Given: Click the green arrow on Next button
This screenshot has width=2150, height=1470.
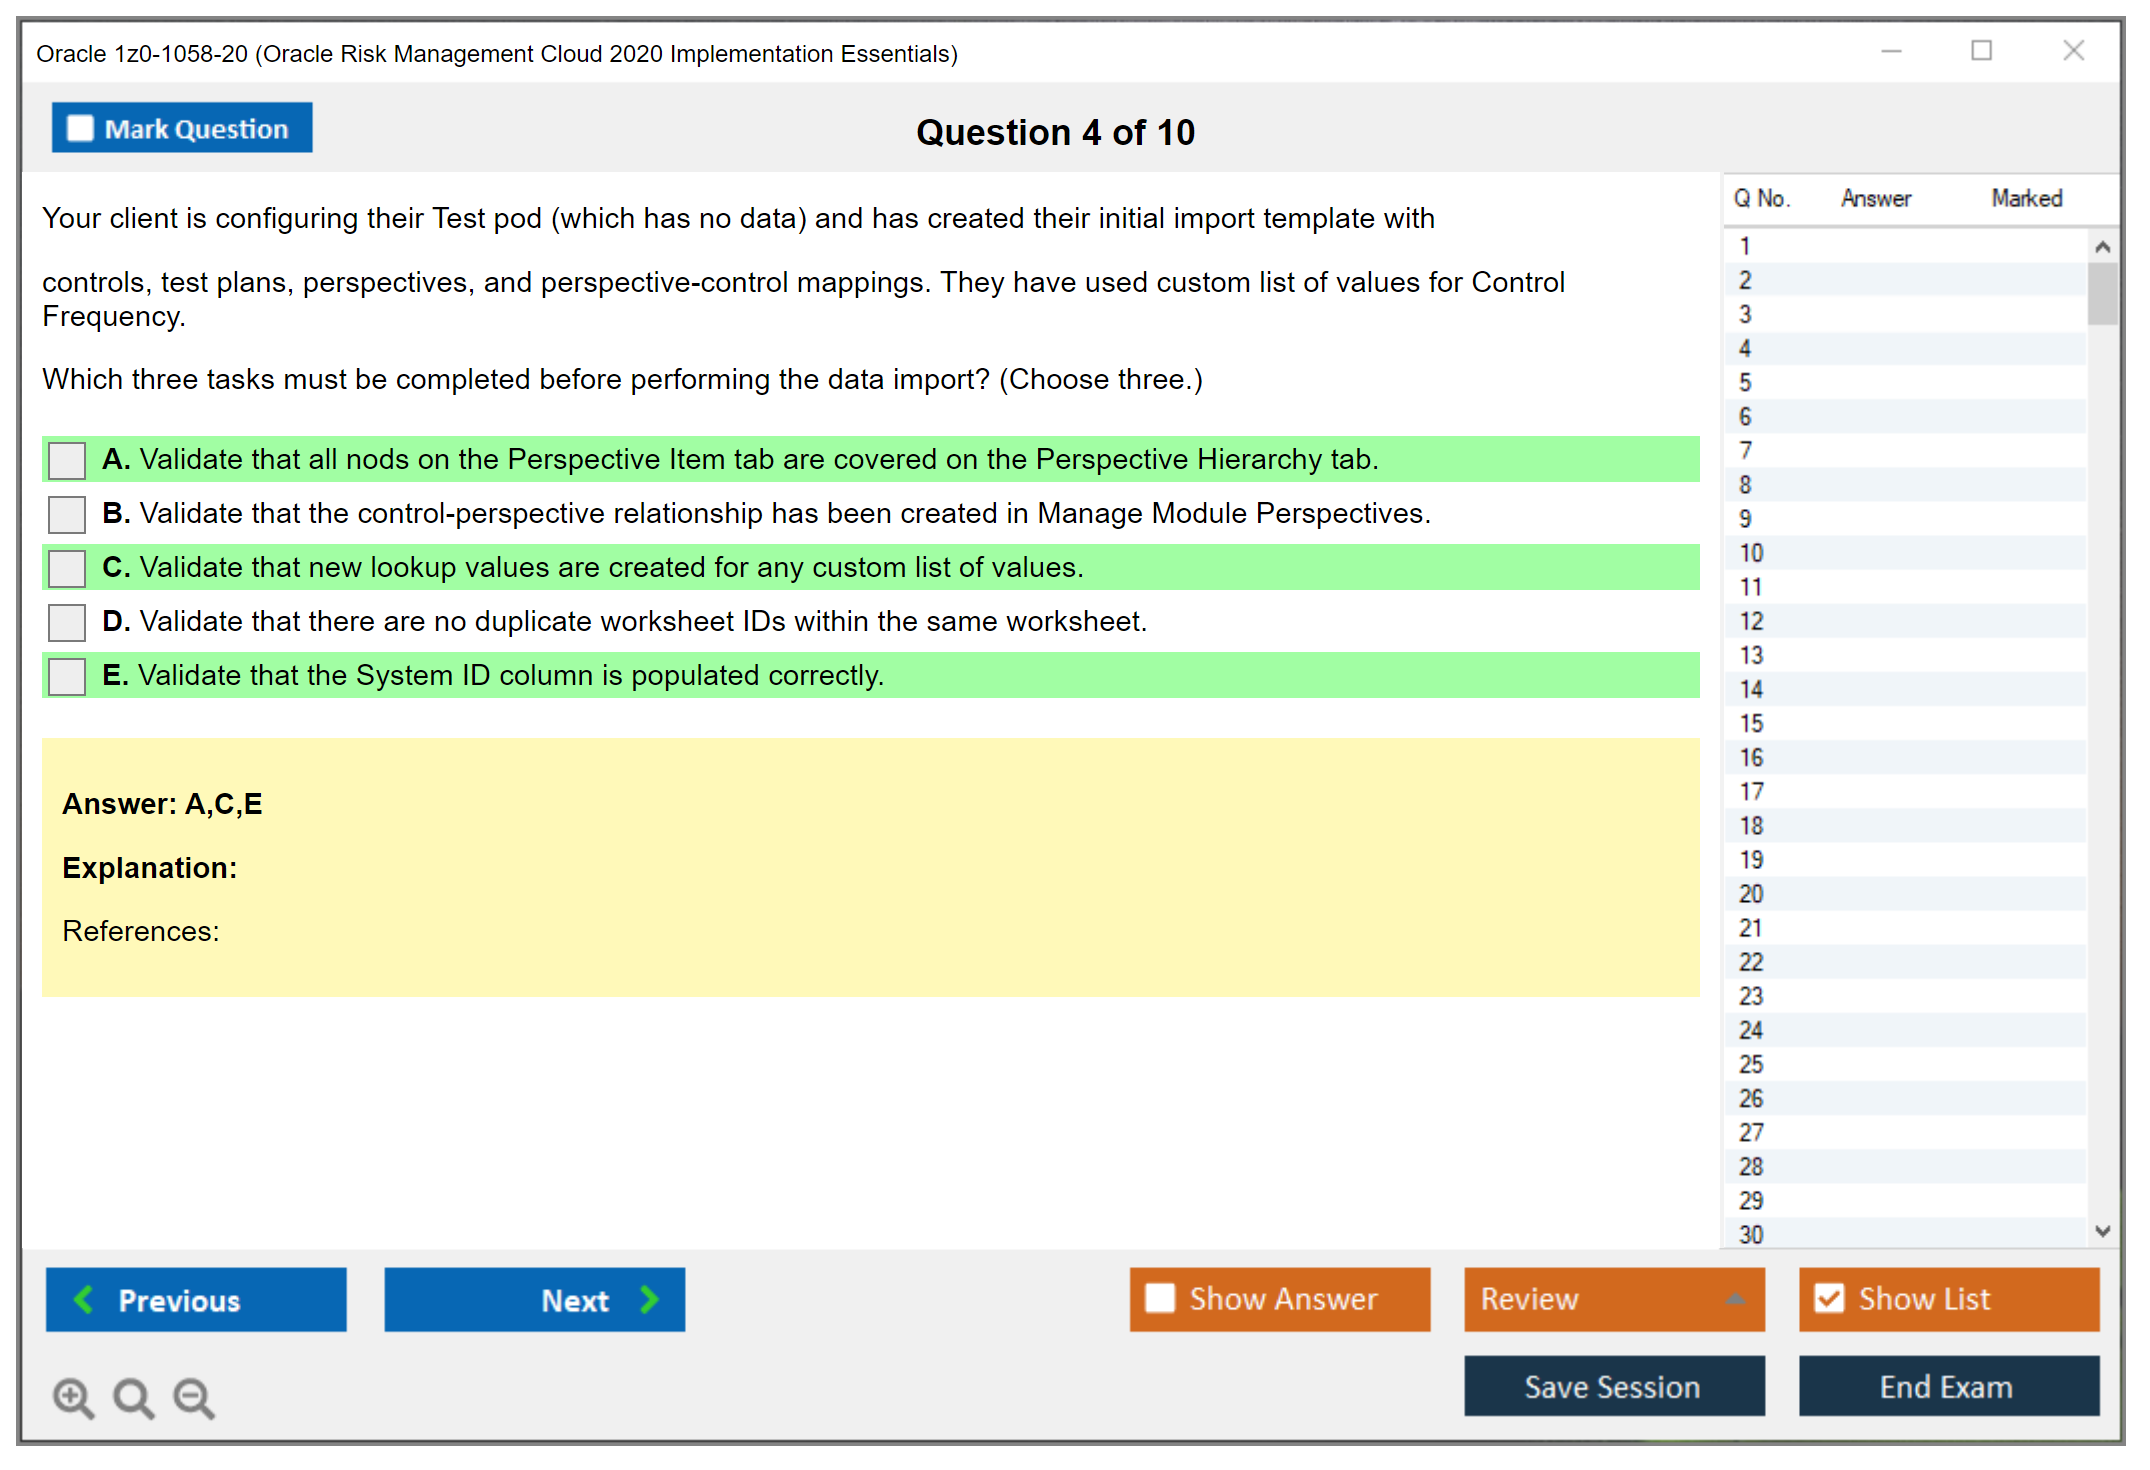Looking at the screenshot, I should click(x=649, y=1299).
